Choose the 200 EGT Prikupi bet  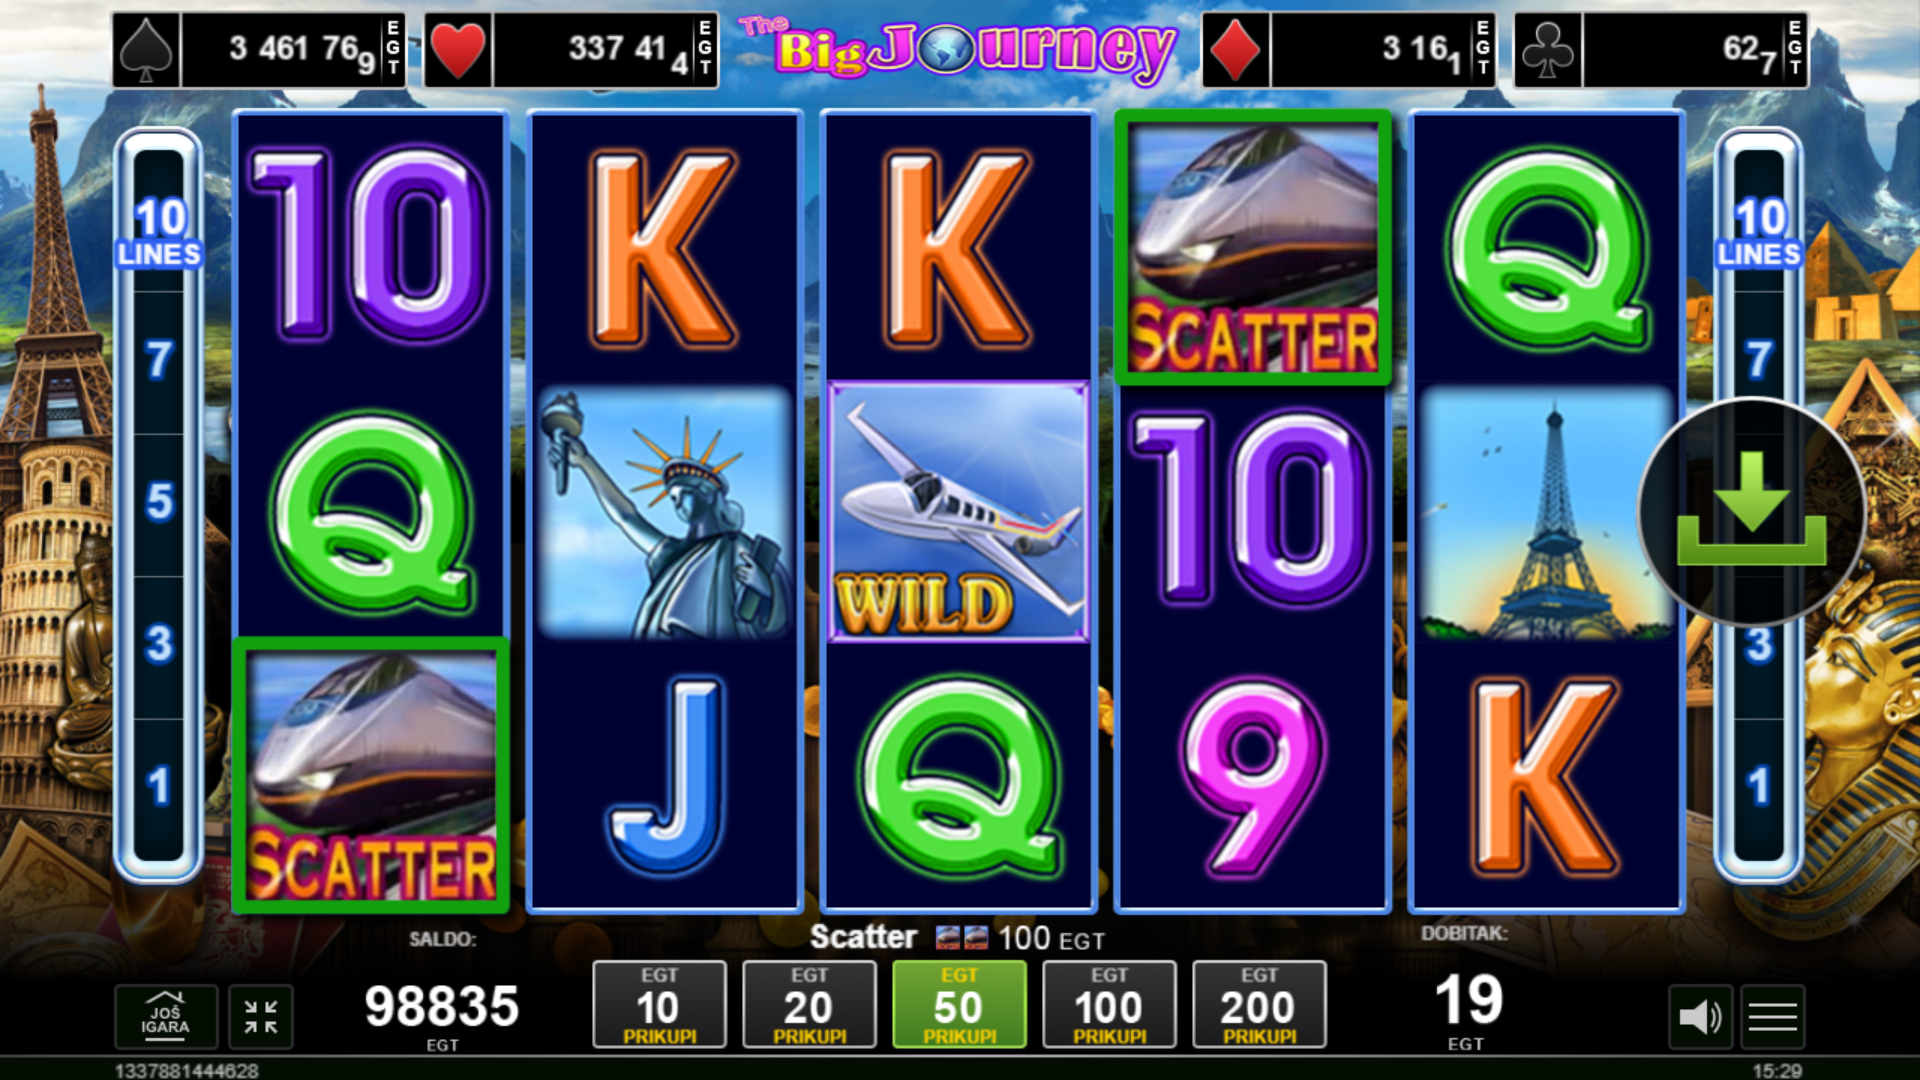pyautogui.click(x=1259, y=1004)
